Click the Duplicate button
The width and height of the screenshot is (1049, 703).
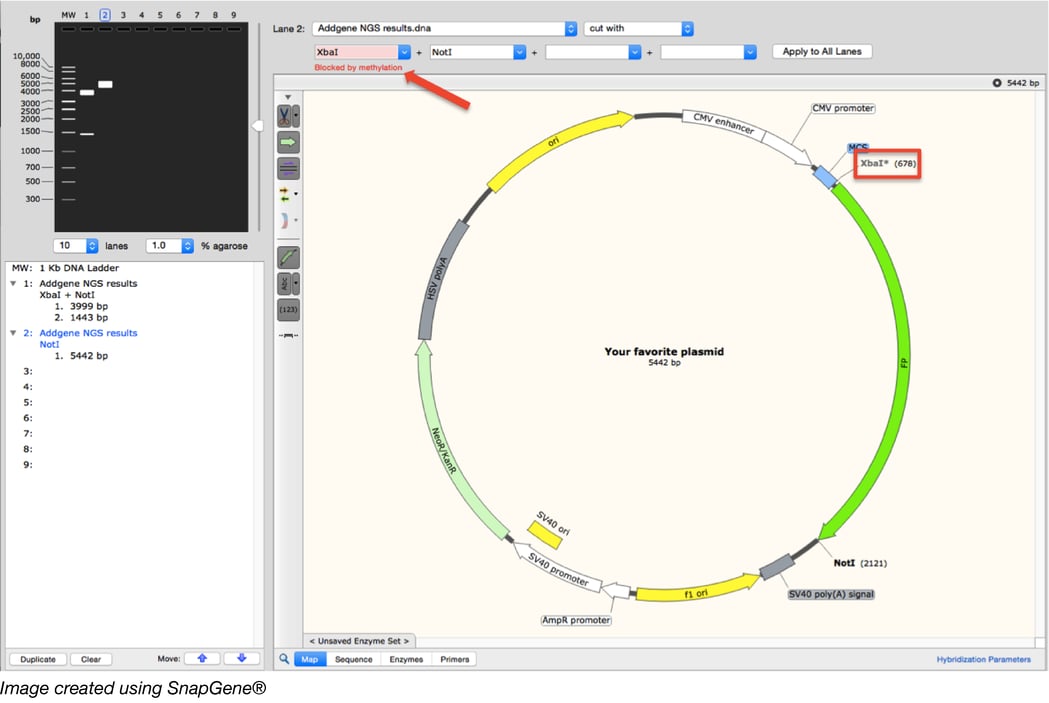[37, 659]
